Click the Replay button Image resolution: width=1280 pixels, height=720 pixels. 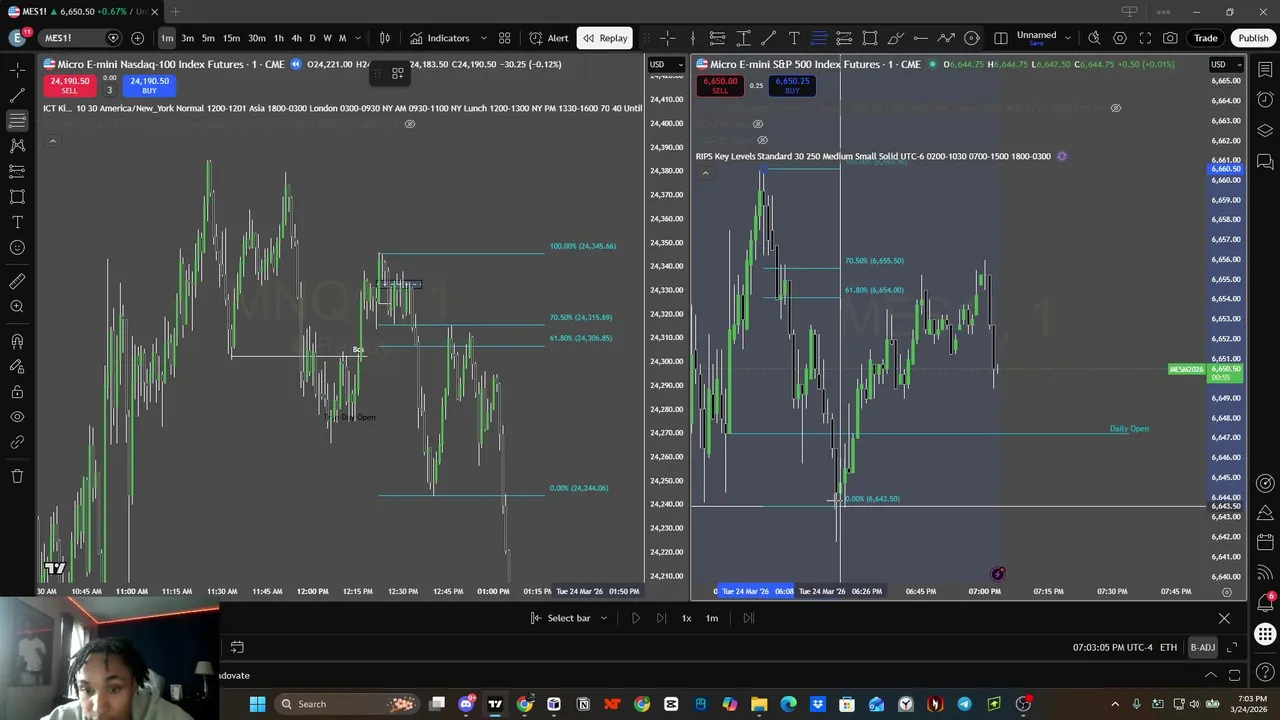[x=605, y=38]
